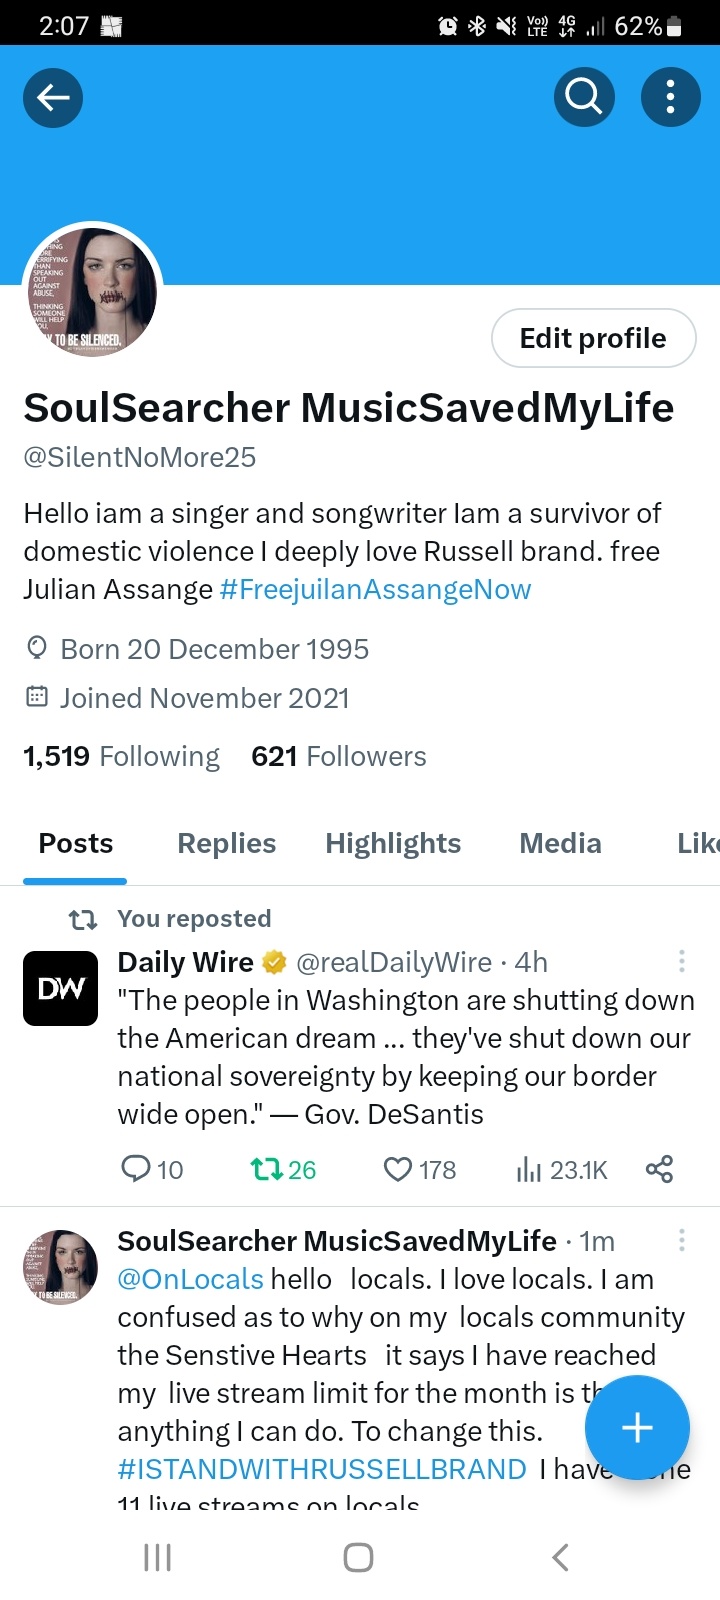Open the profile avatar picture
Image resolution: width=720 pixels, height=1600 pixels.
click(x=92, y=291)
